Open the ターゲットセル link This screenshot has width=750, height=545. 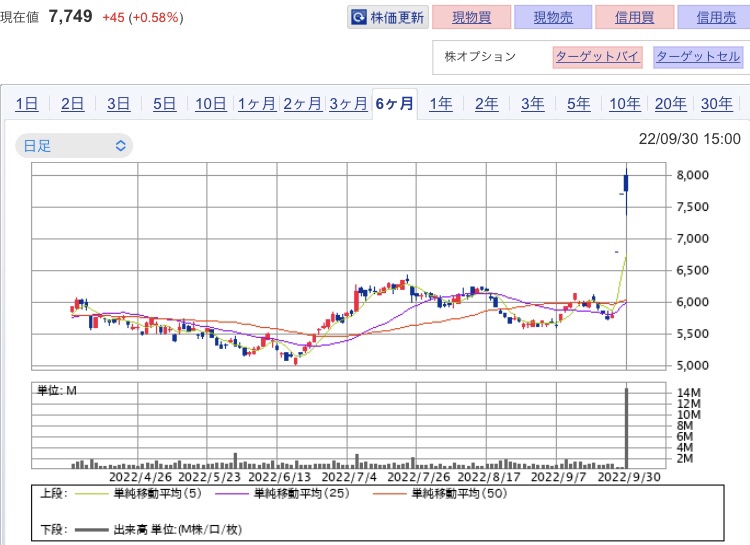[x=698, y=57]
